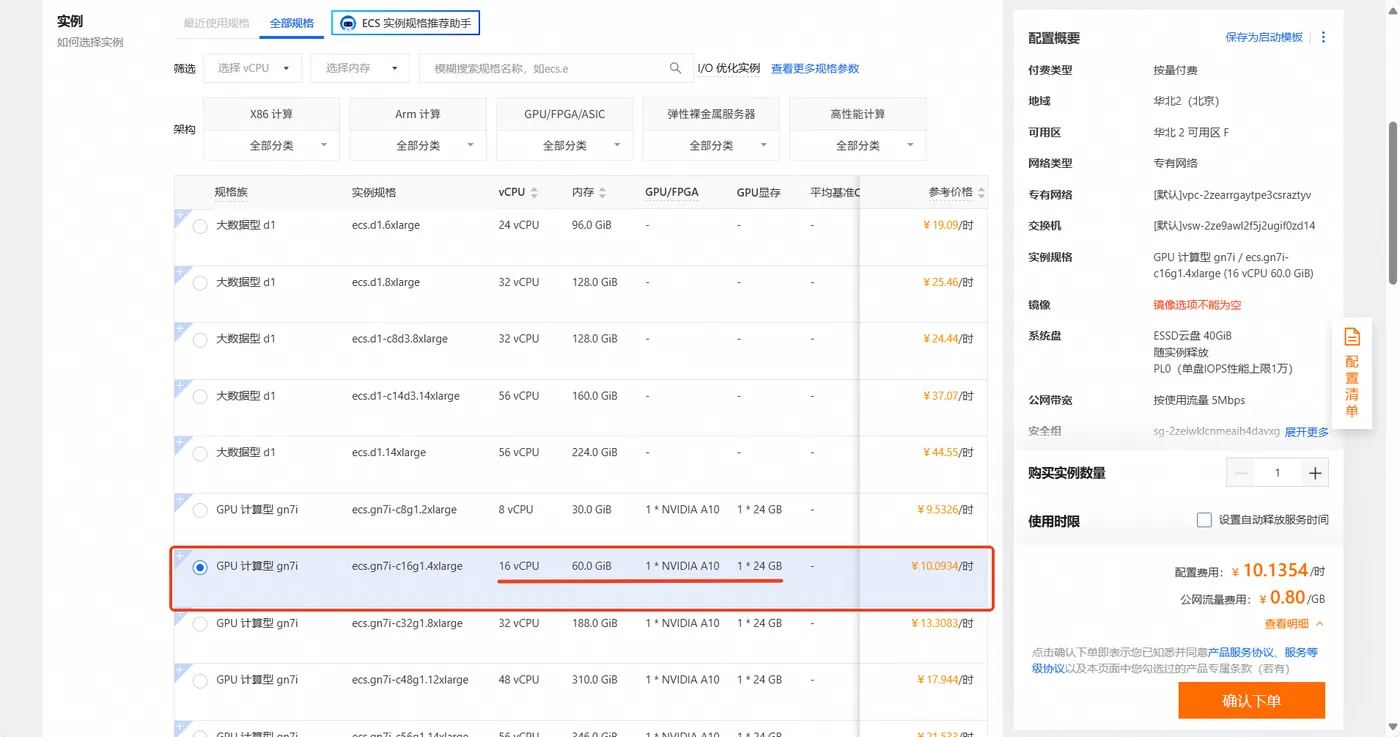
Task: Open the 产品服务协议 link
Action: (x=1242, y=652)
